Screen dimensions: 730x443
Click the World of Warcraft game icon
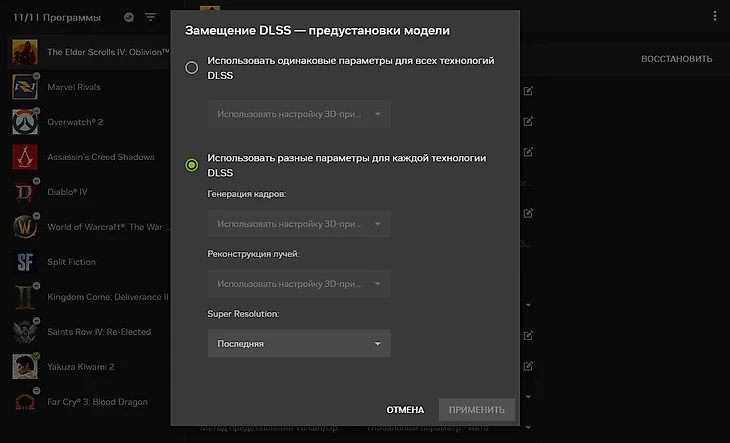click(x=25, y=227)
